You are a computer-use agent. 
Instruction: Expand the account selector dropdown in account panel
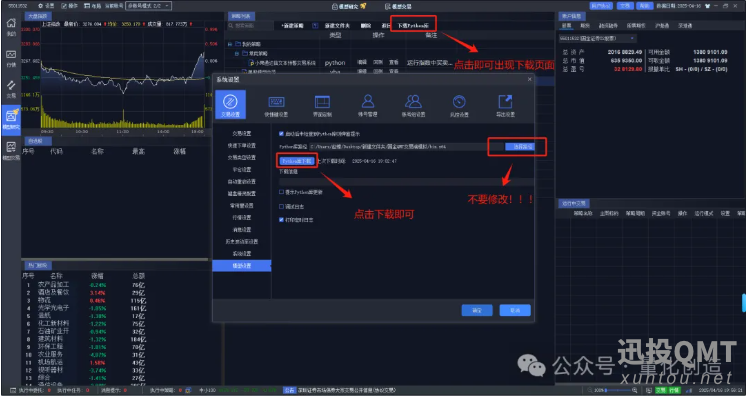(597, 38)
